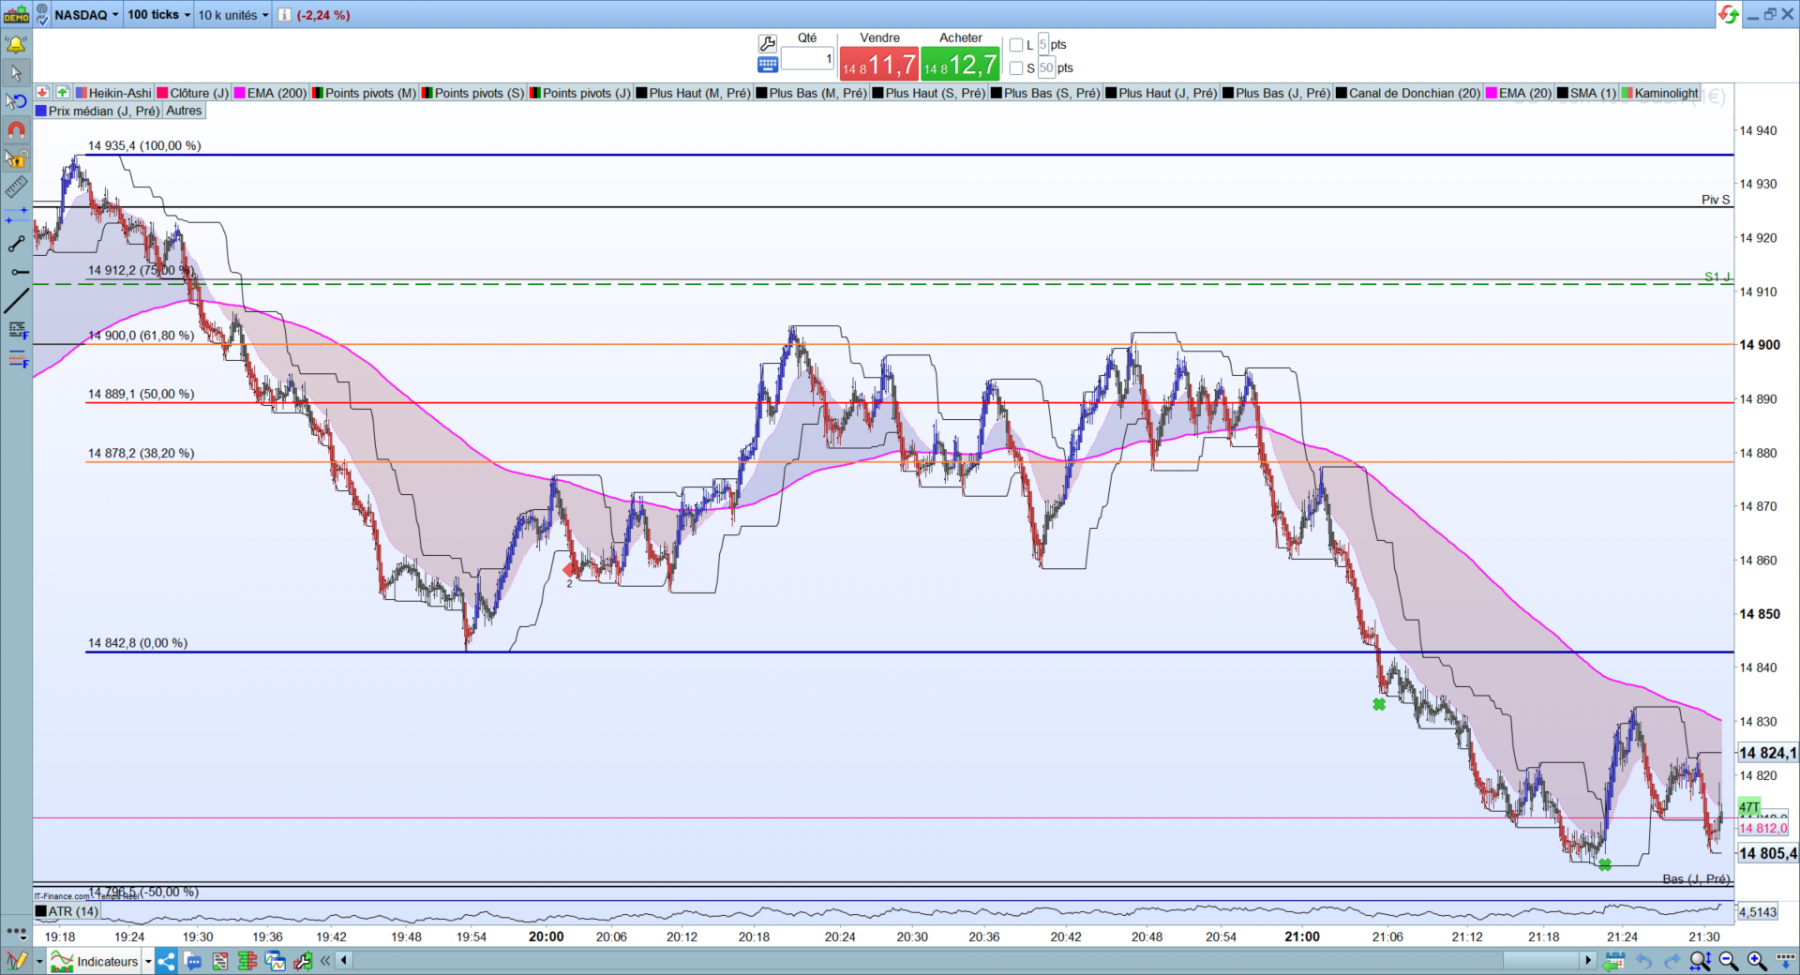Open the Prix médian (J, Pré) tab
Screen dimensions: 1800x975
click(97, 111)
